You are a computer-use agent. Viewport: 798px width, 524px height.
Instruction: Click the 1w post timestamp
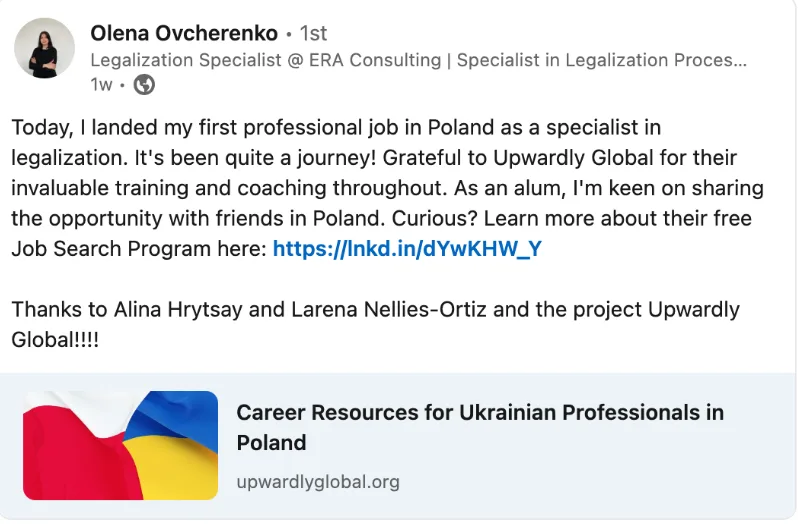click(101, 85)
